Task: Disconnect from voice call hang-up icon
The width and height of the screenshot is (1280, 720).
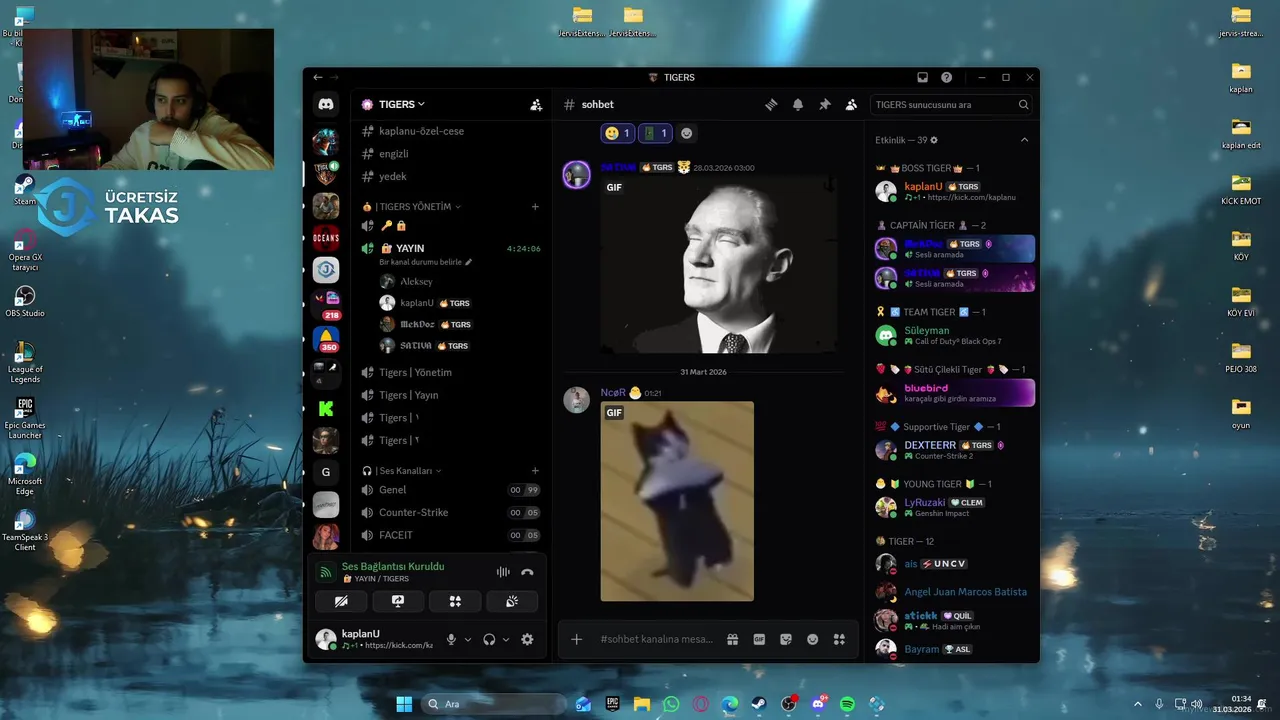Action: pos(527,572)
